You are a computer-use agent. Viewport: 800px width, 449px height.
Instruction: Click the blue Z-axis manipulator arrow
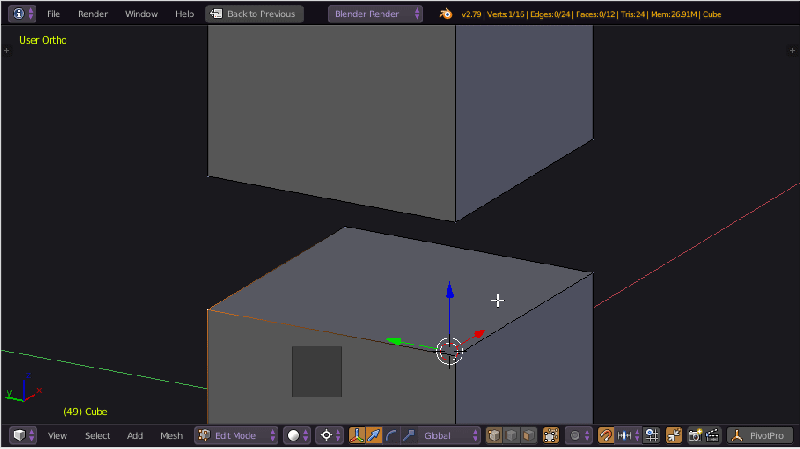[449, 291]
